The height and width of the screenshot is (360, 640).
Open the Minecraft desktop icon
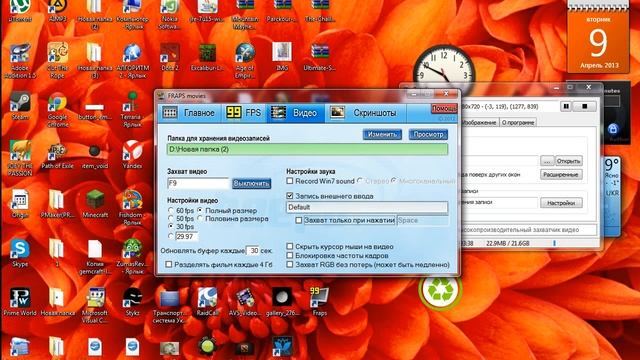95,204
